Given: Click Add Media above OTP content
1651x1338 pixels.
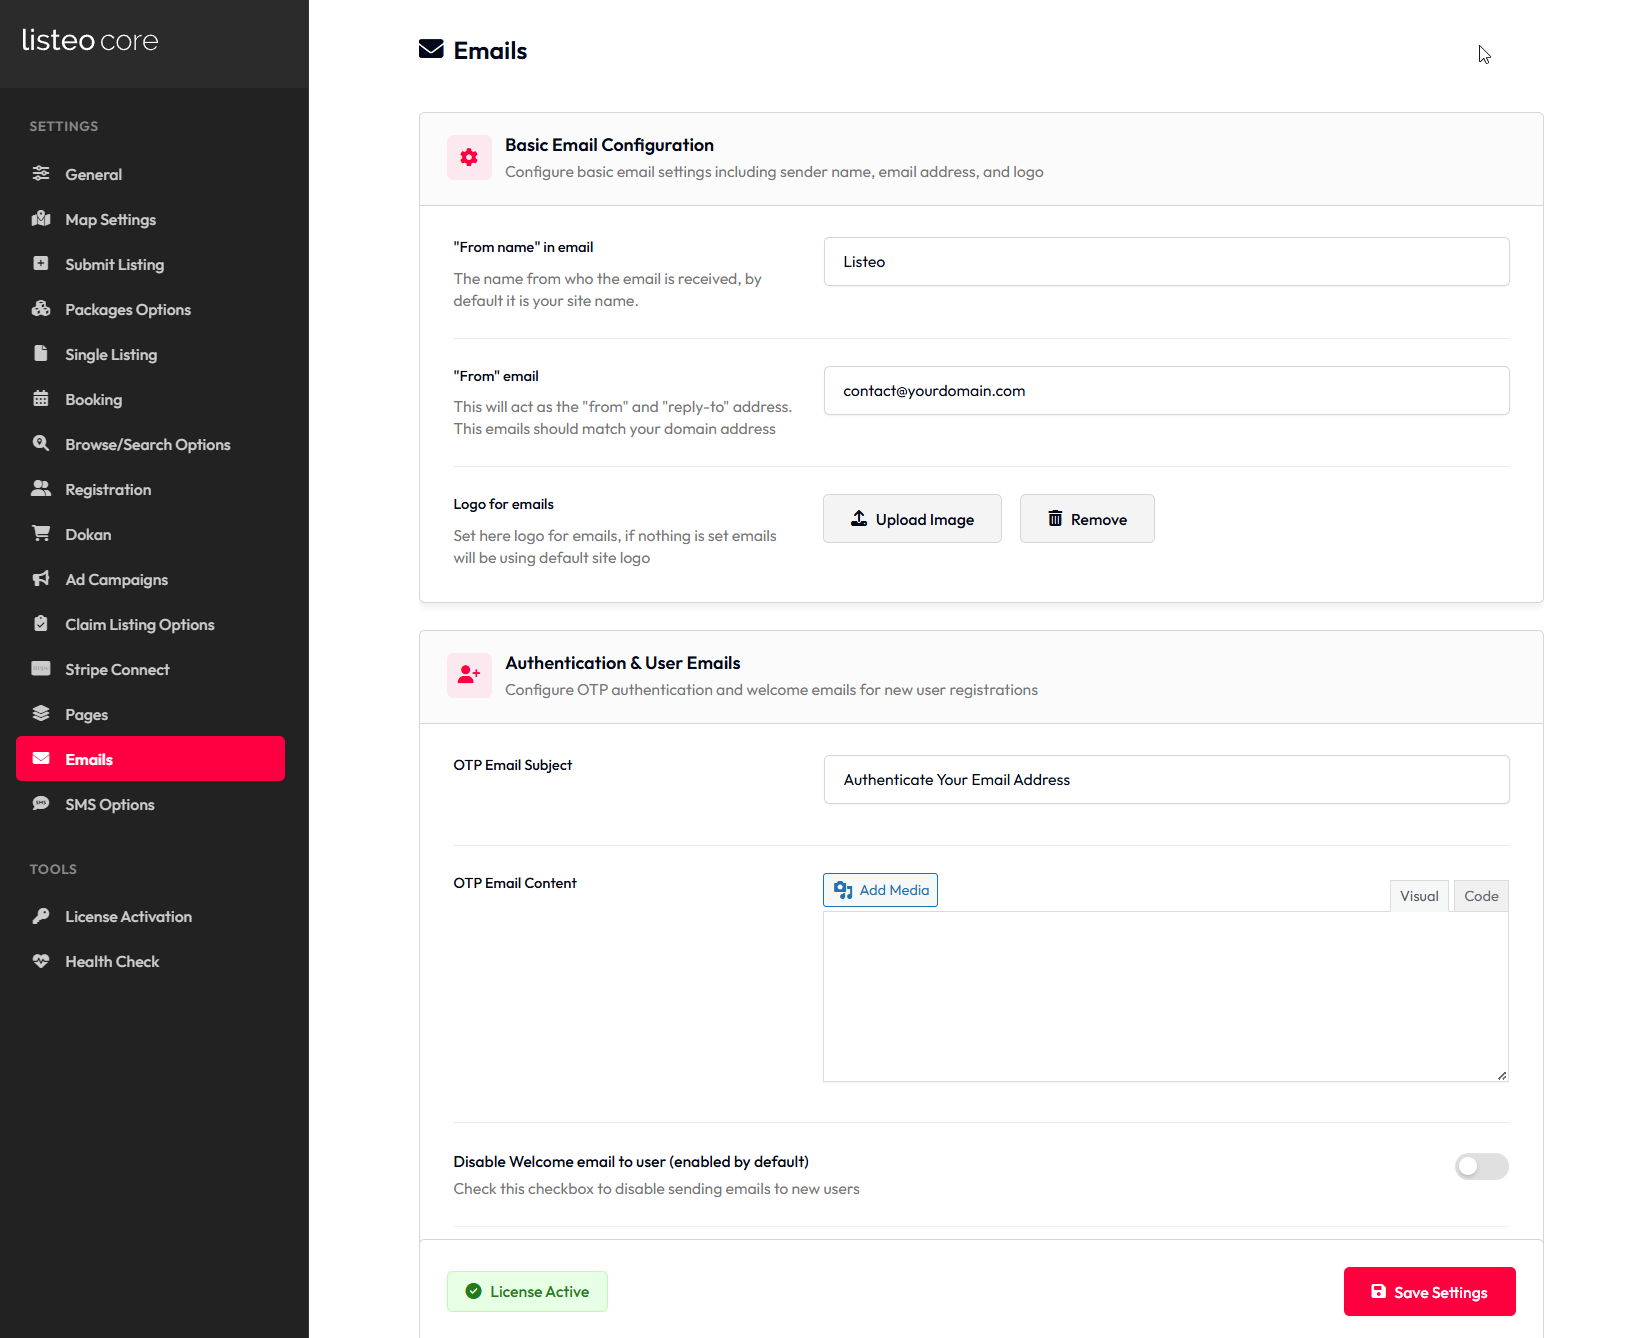Looking at the screenshot, I should pyautogui.click(x=880, y=890).
